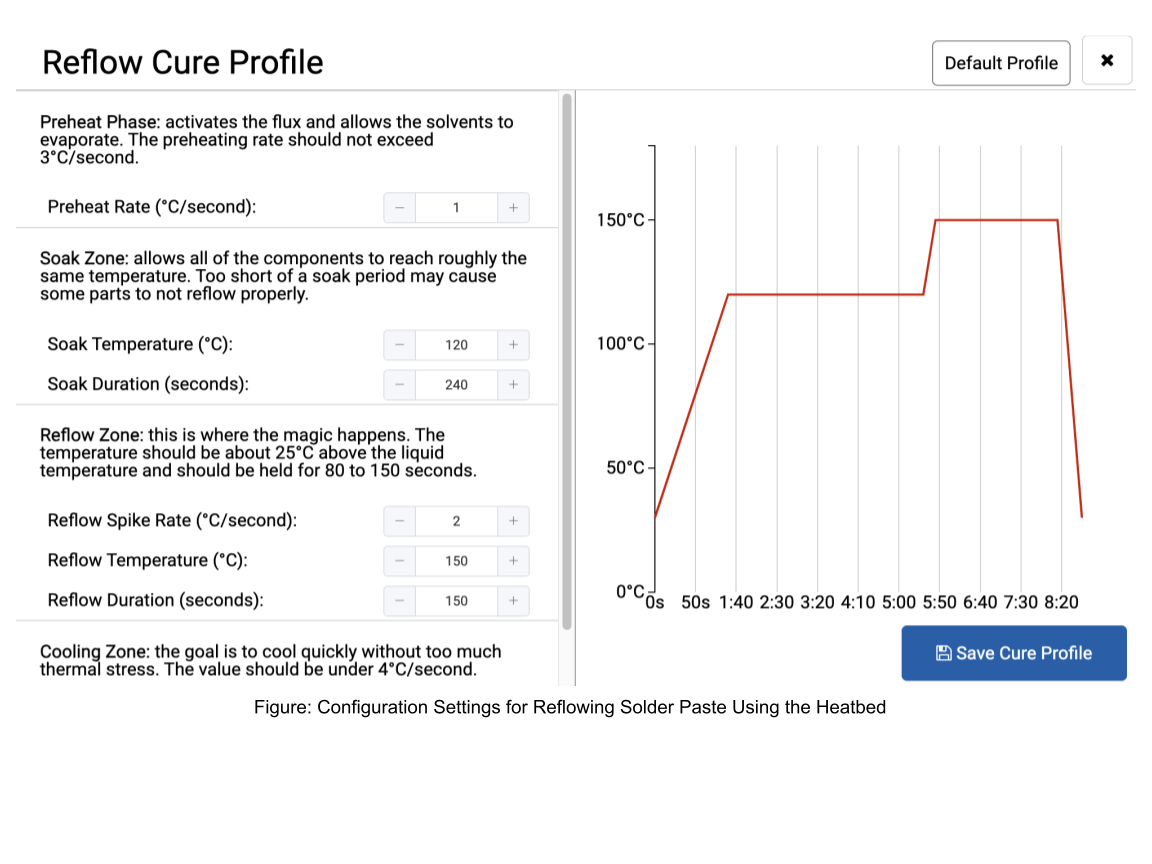
Task: Increase the Reflow Duration value
Action: [513, 601]
